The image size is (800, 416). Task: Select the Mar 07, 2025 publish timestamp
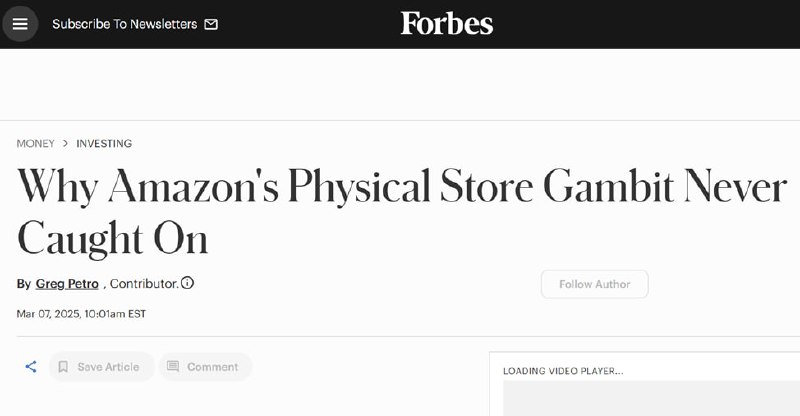pos(81,314)
